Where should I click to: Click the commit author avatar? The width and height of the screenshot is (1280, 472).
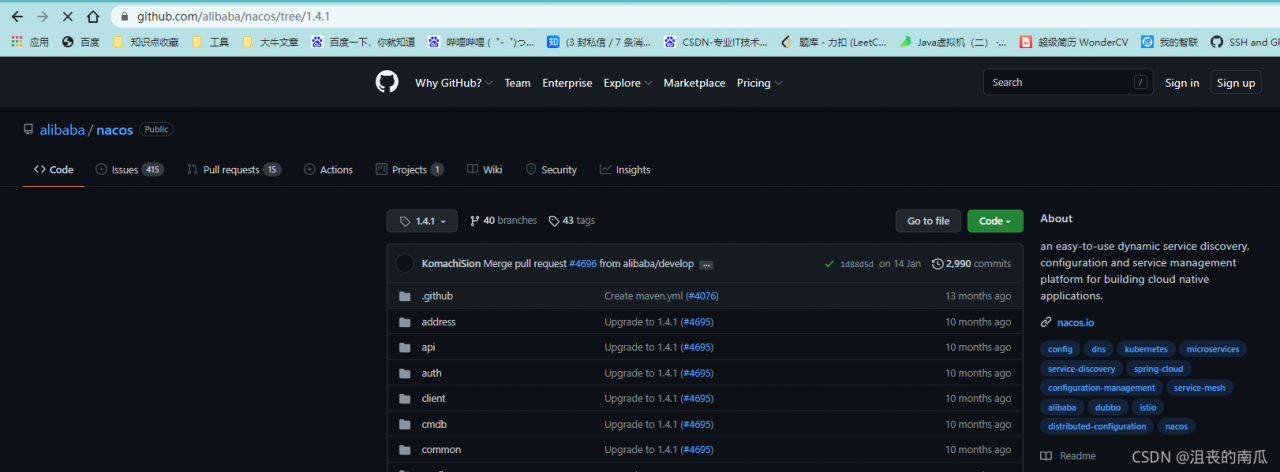pyautogui.click(x=405, y=264)
